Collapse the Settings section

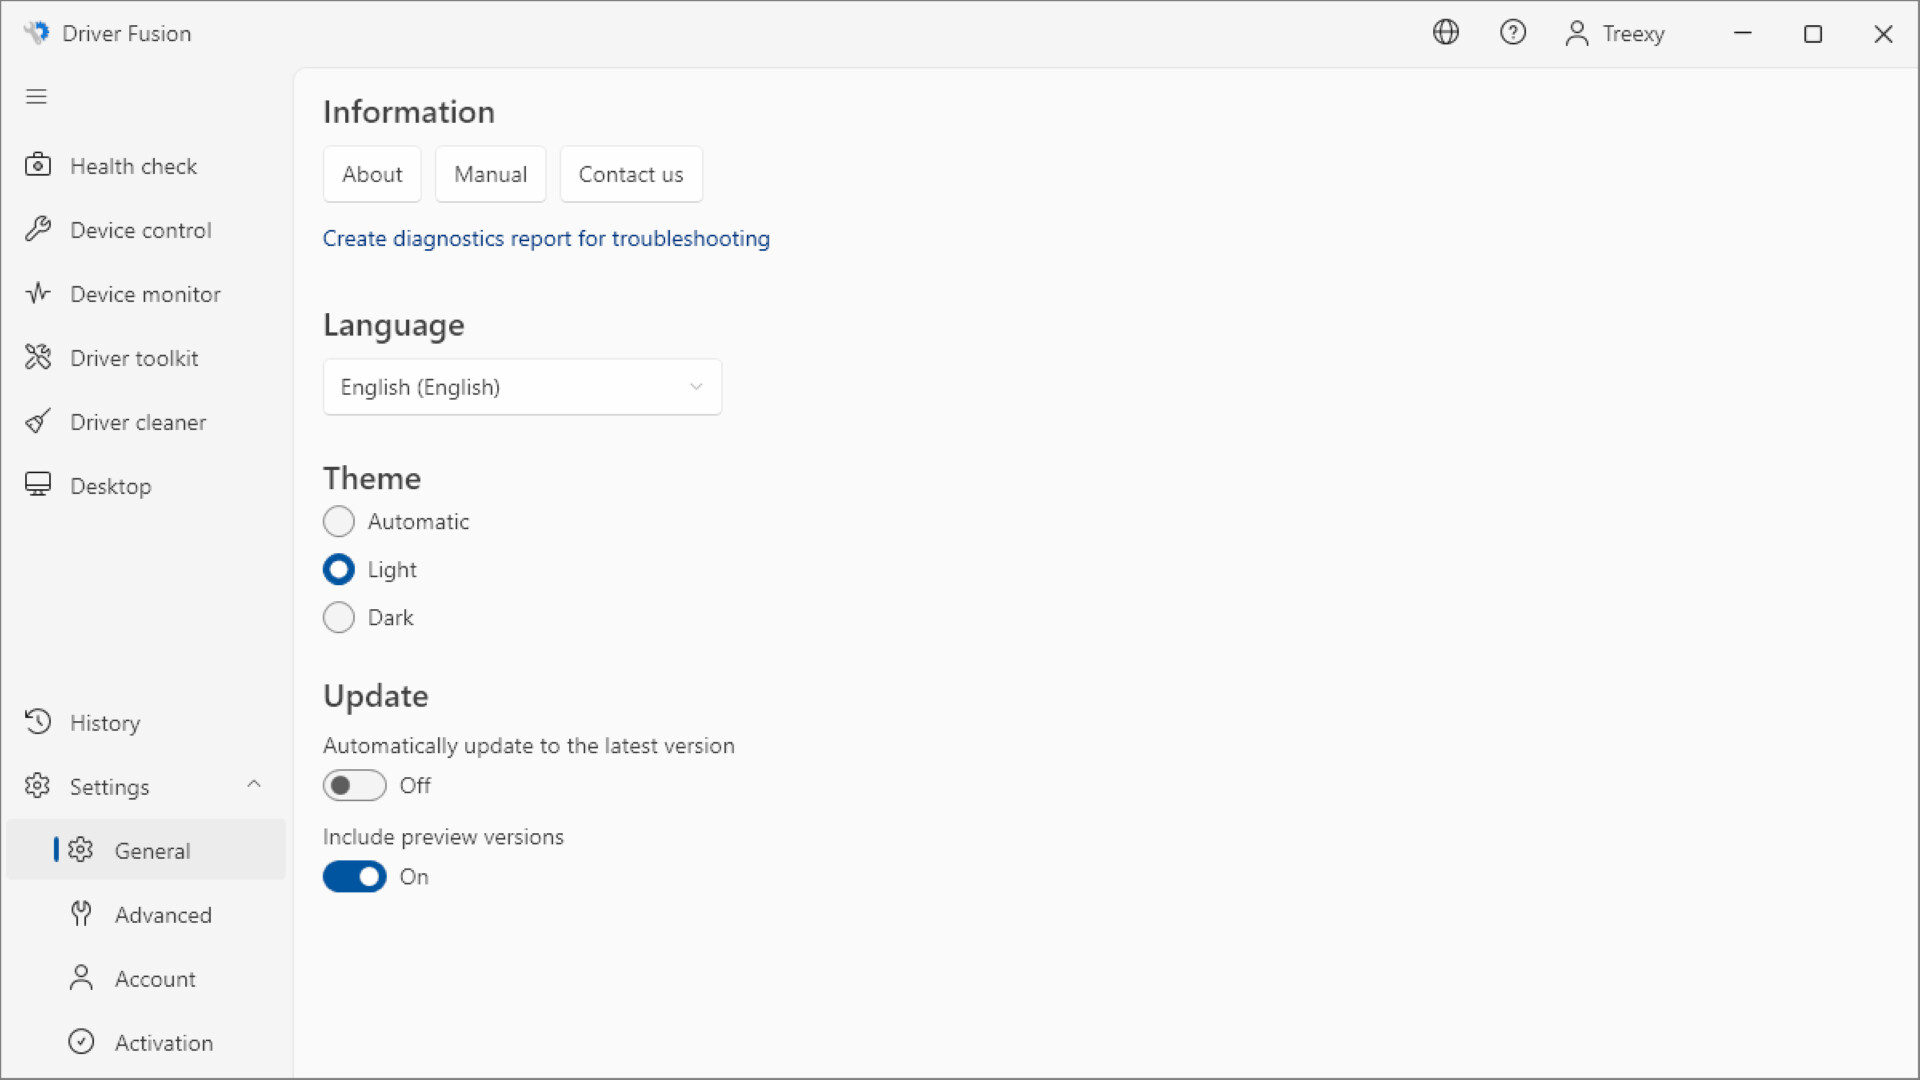(253, 785)
